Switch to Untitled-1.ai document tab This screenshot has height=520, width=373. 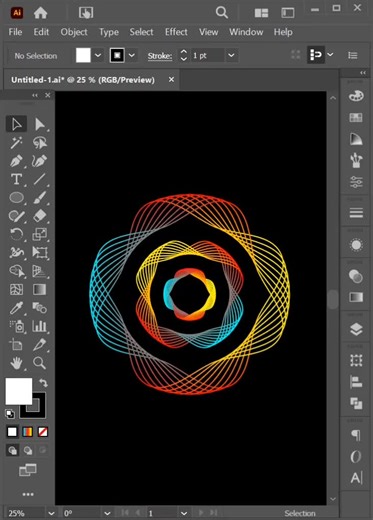point(83,80)
